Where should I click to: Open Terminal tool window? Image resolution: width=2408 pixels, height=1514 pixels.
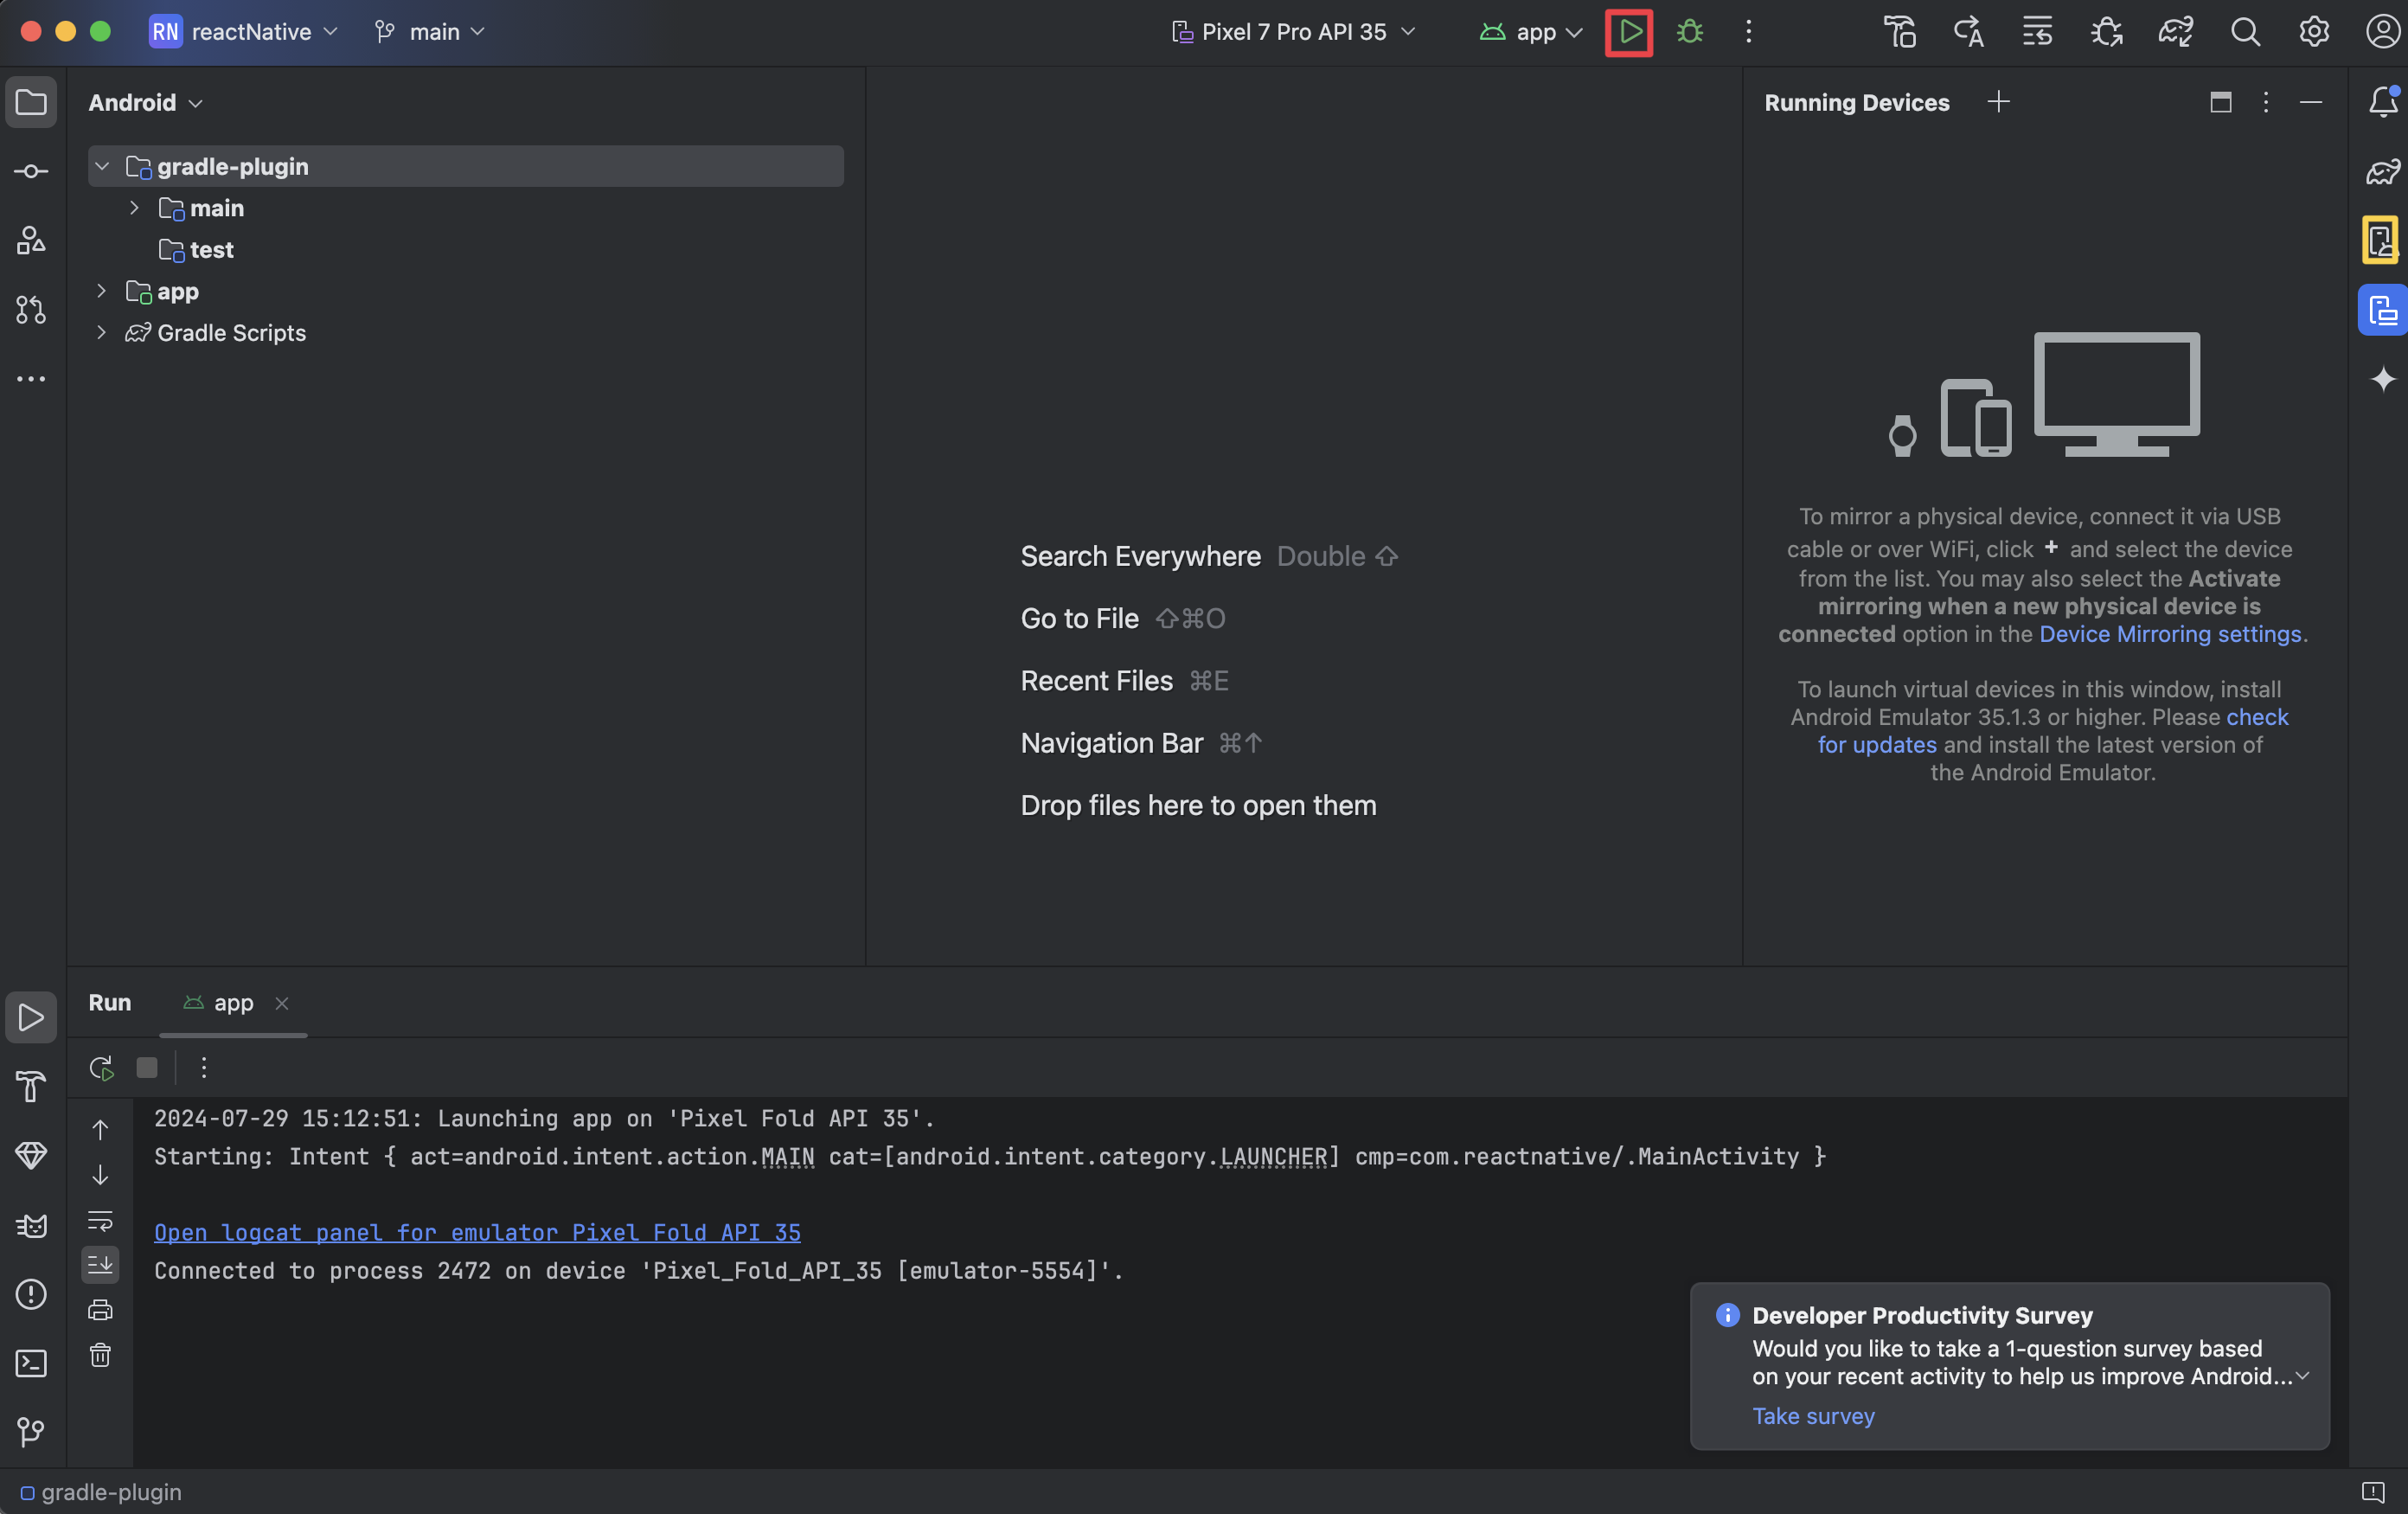(31, 1363)
